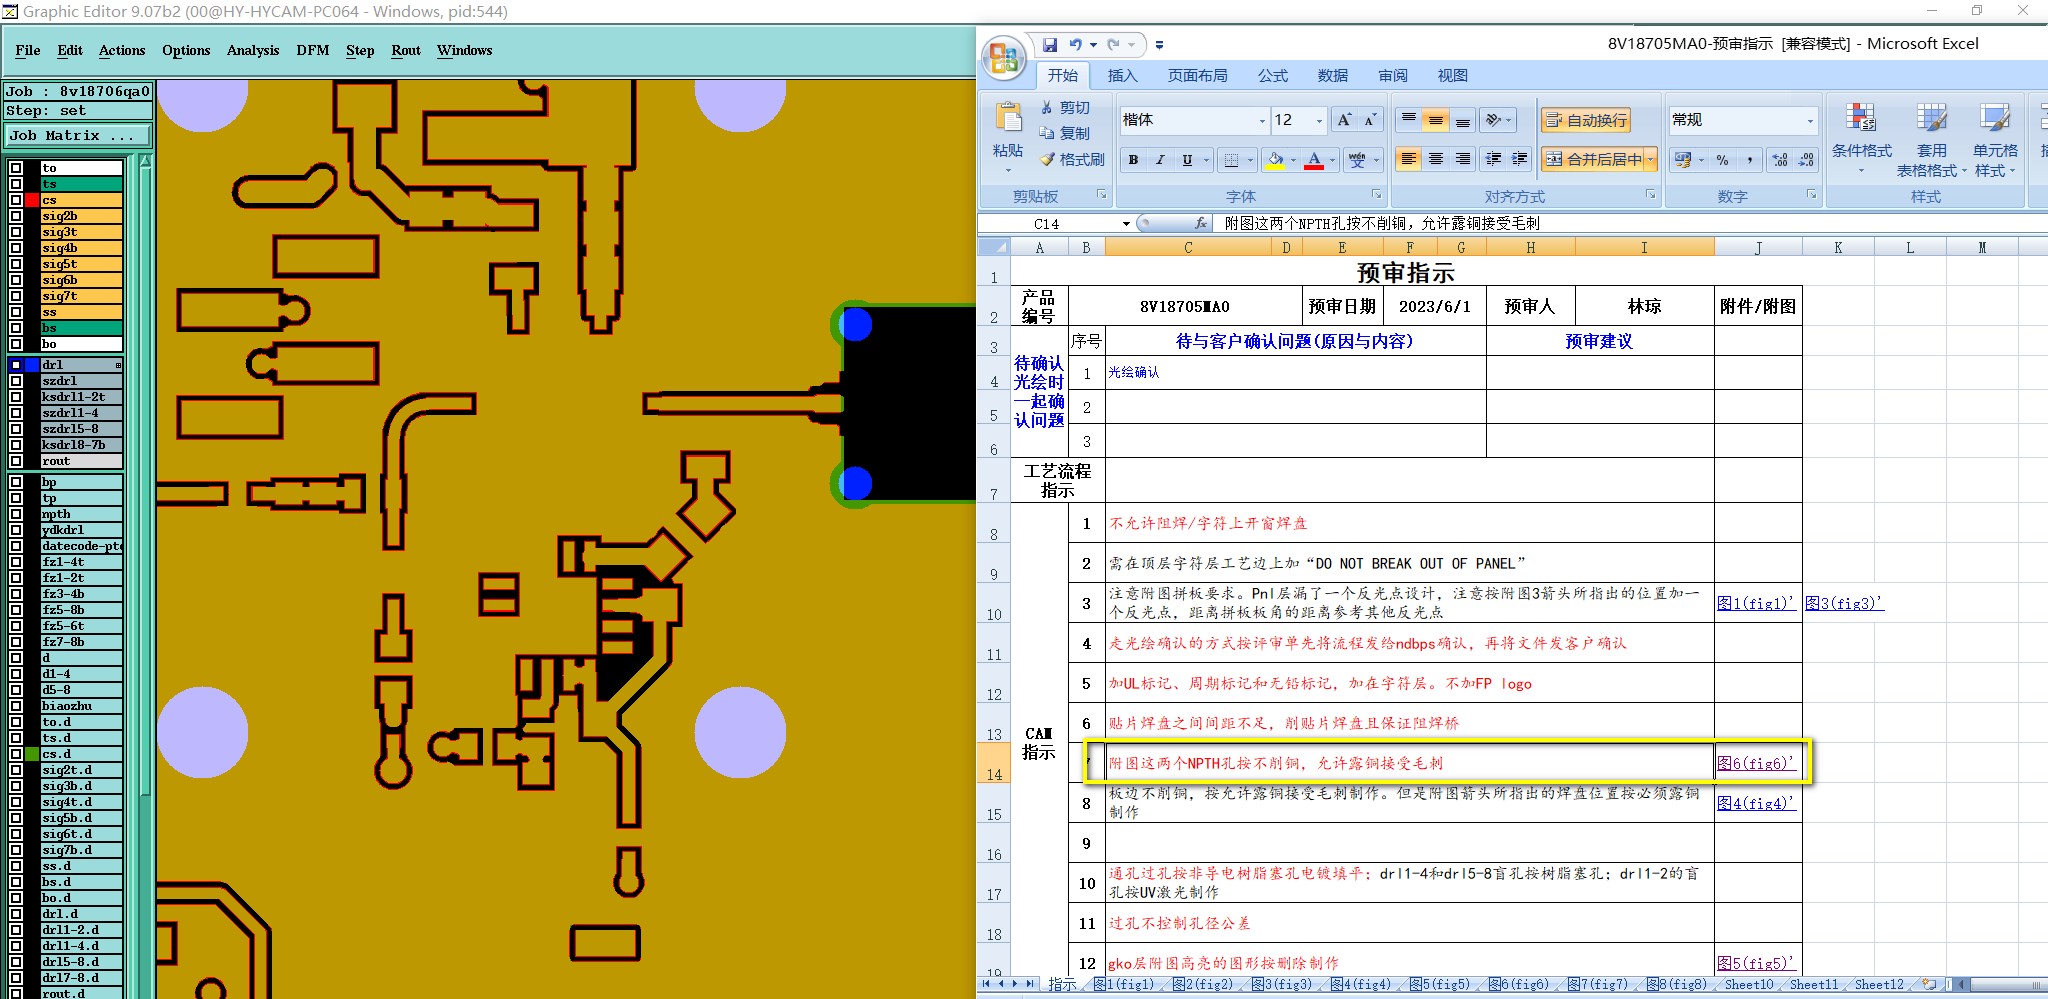Open sheet tab 图6(fig6)
This screenshot has height=999, width=2048.
pos(1517,985)
